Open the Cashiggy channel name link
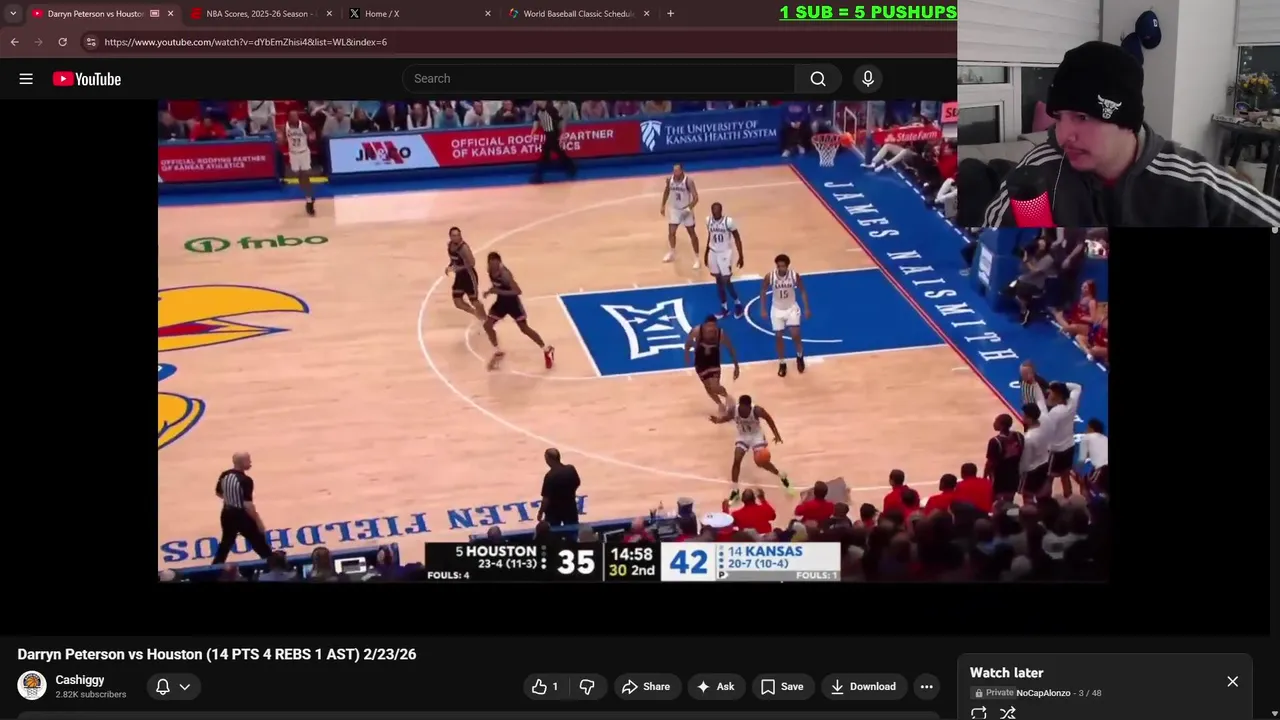Viewport: 1280px width, 720px height. (80, 680)
